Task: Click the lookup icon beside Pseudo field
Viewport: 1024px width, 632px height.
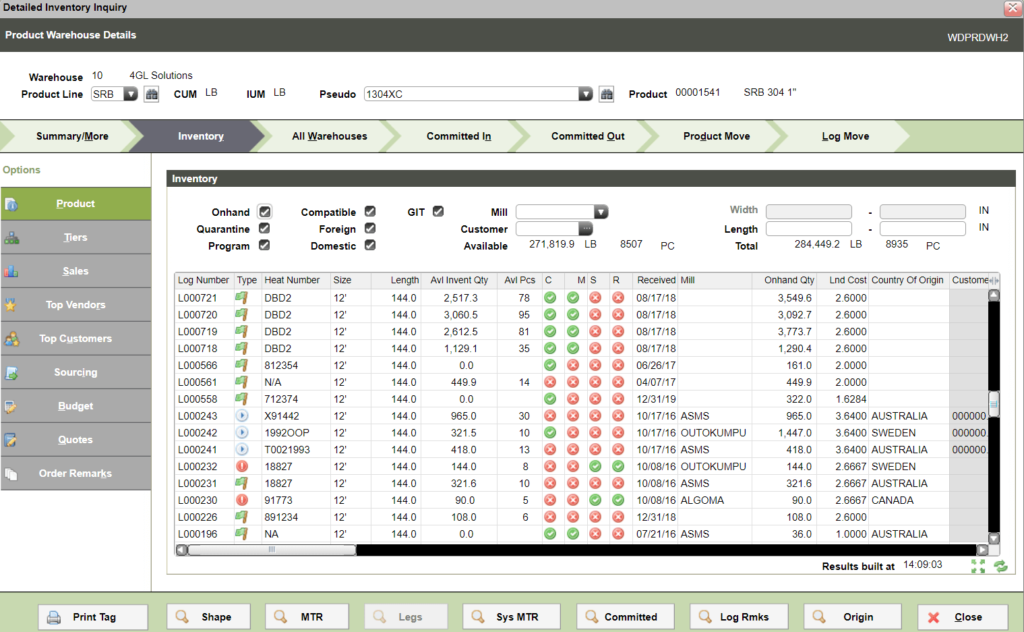Action: 606,94
